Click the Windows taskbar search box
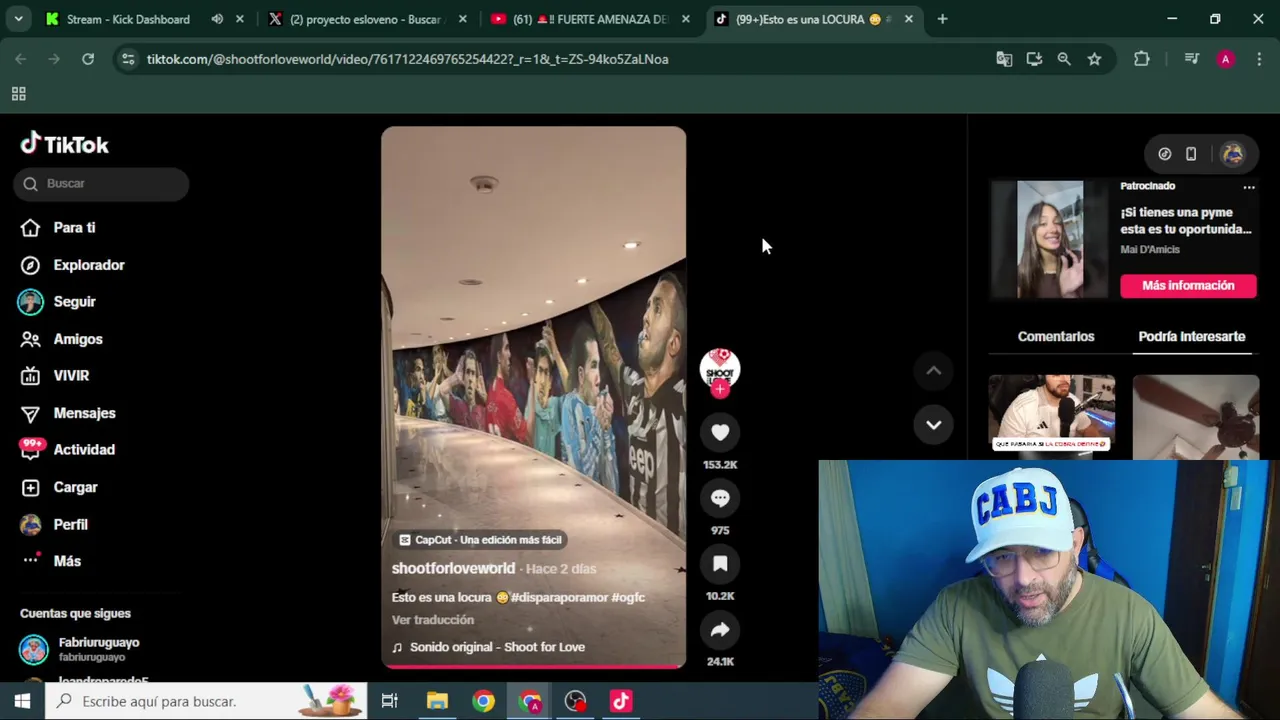1280x720 pixels. tap(206, 701)
